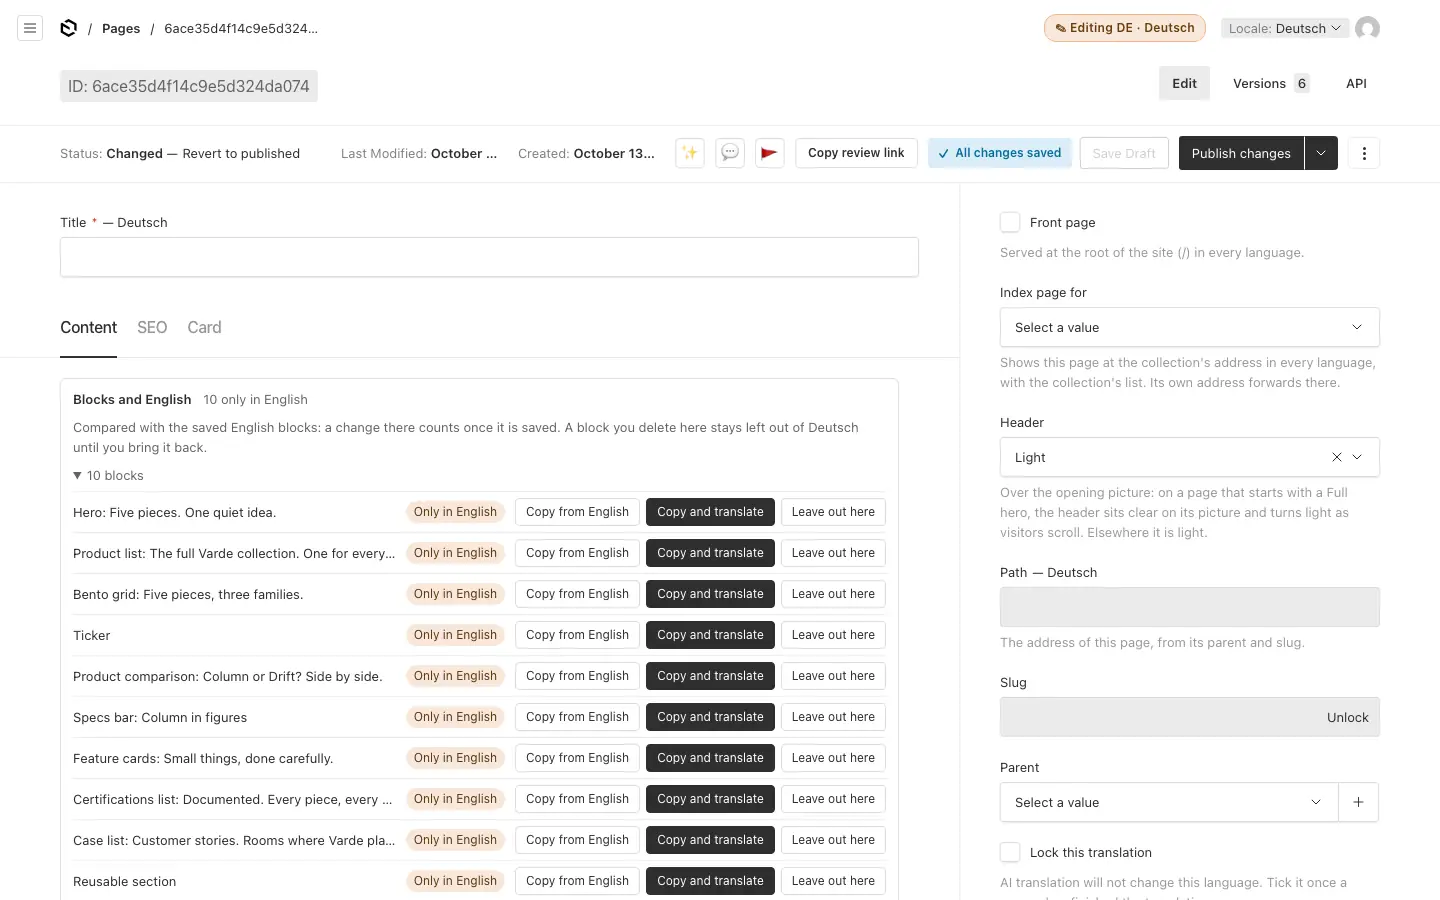This screenshot has height=900, width=1440.
Task: Copy from English for Hero block
Action: coord(577,512)
